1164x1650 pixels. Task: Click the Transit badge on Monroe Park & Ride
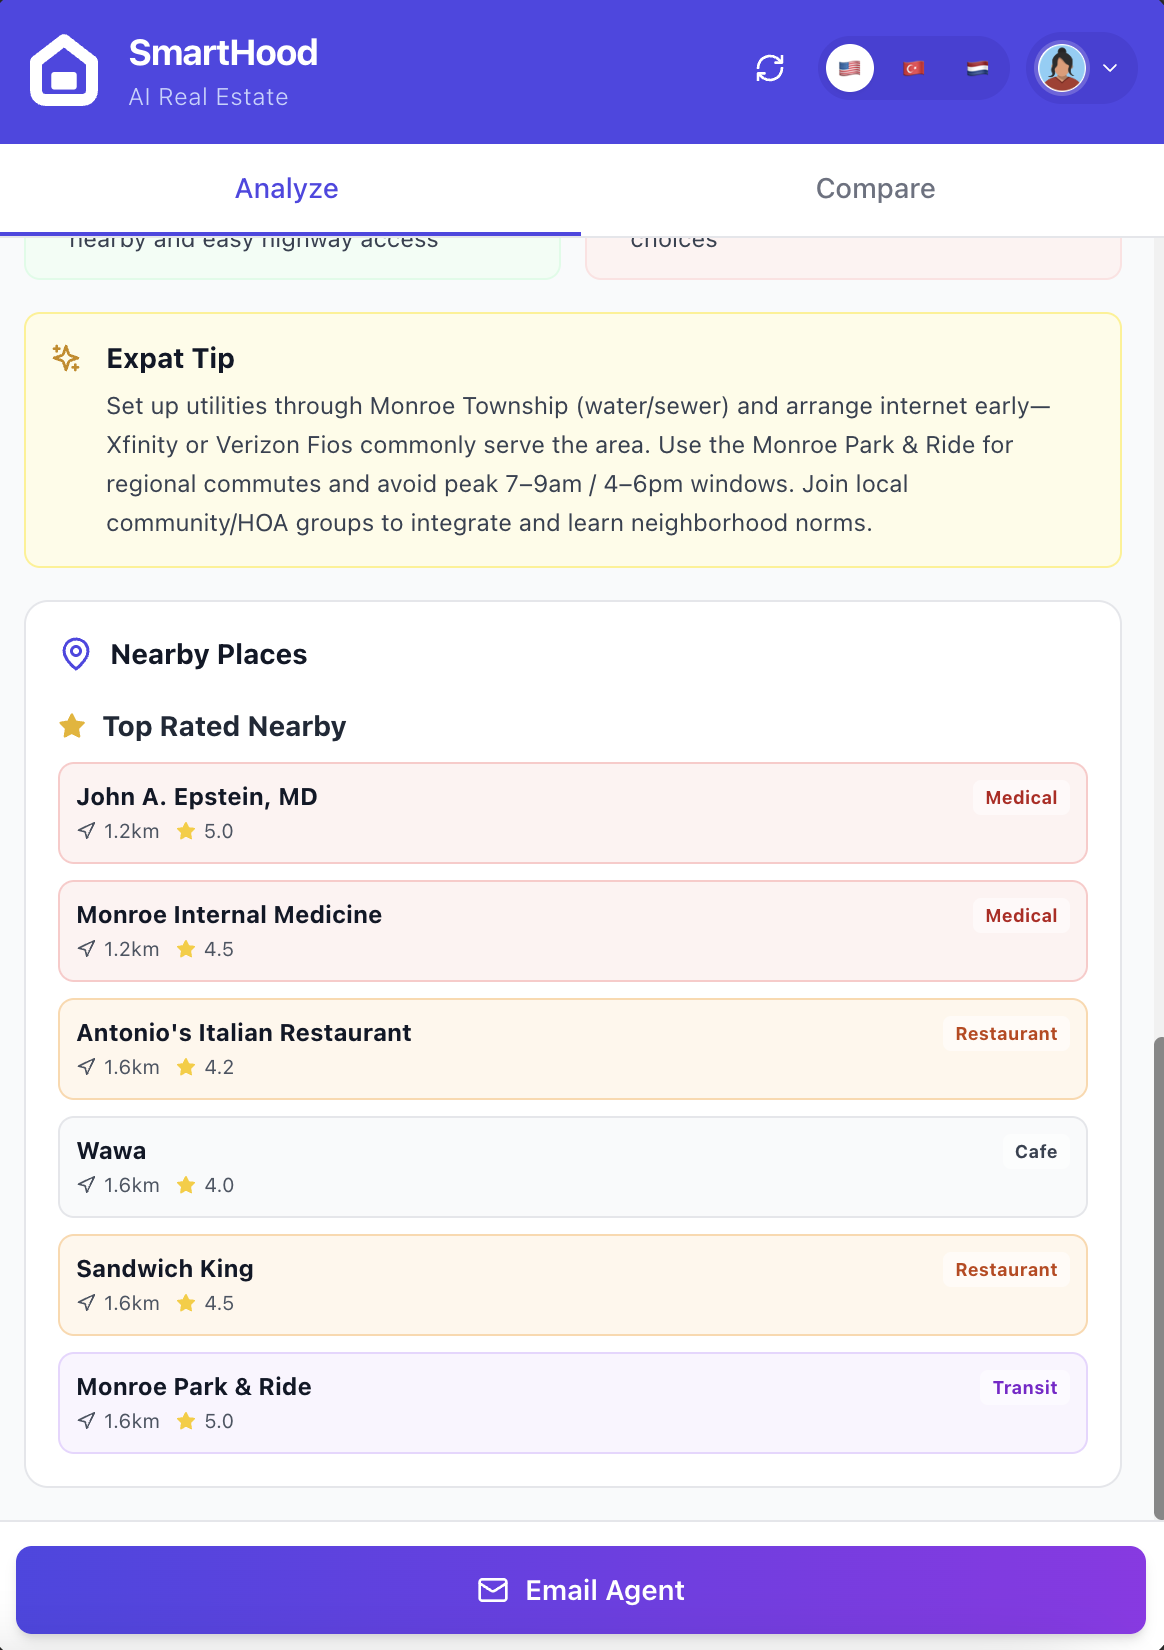(x=1024, y=1388)
